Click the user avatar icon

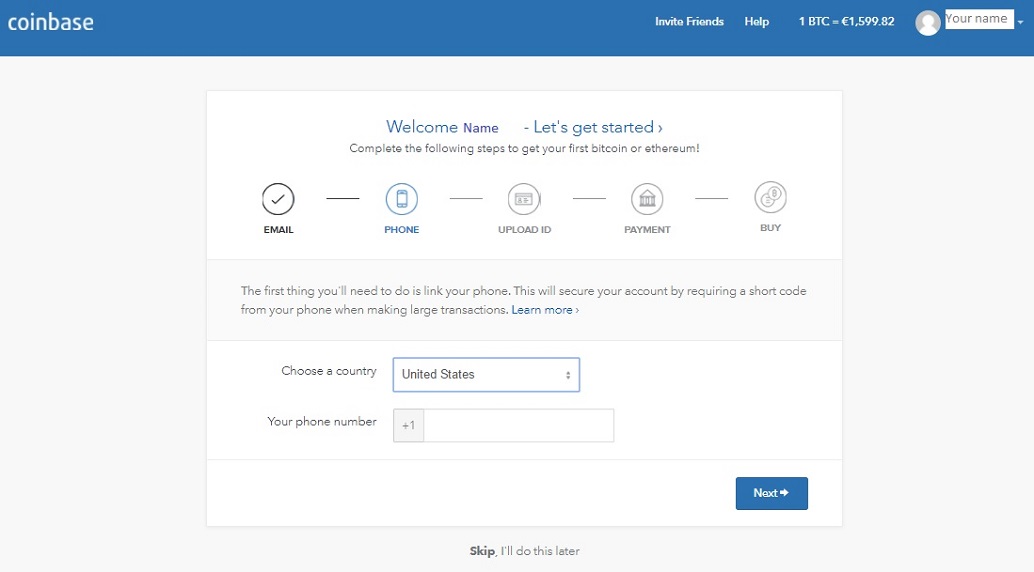927,23
